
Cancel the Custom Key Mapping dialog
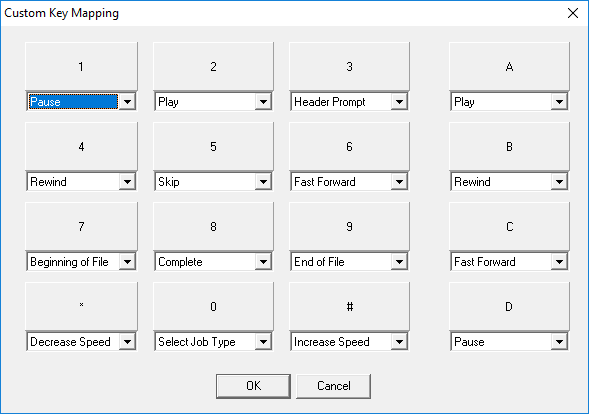tap(334, 386)
